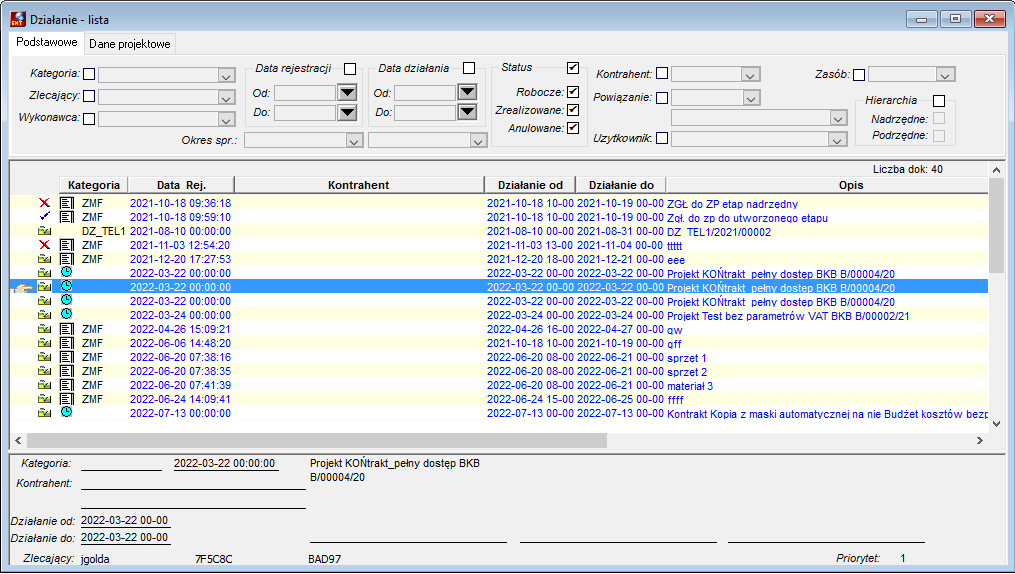Screen dimensions: 1015x574
Task: Click the Działanie od column header
Action: pyautogui.click(x=530, y=185)
